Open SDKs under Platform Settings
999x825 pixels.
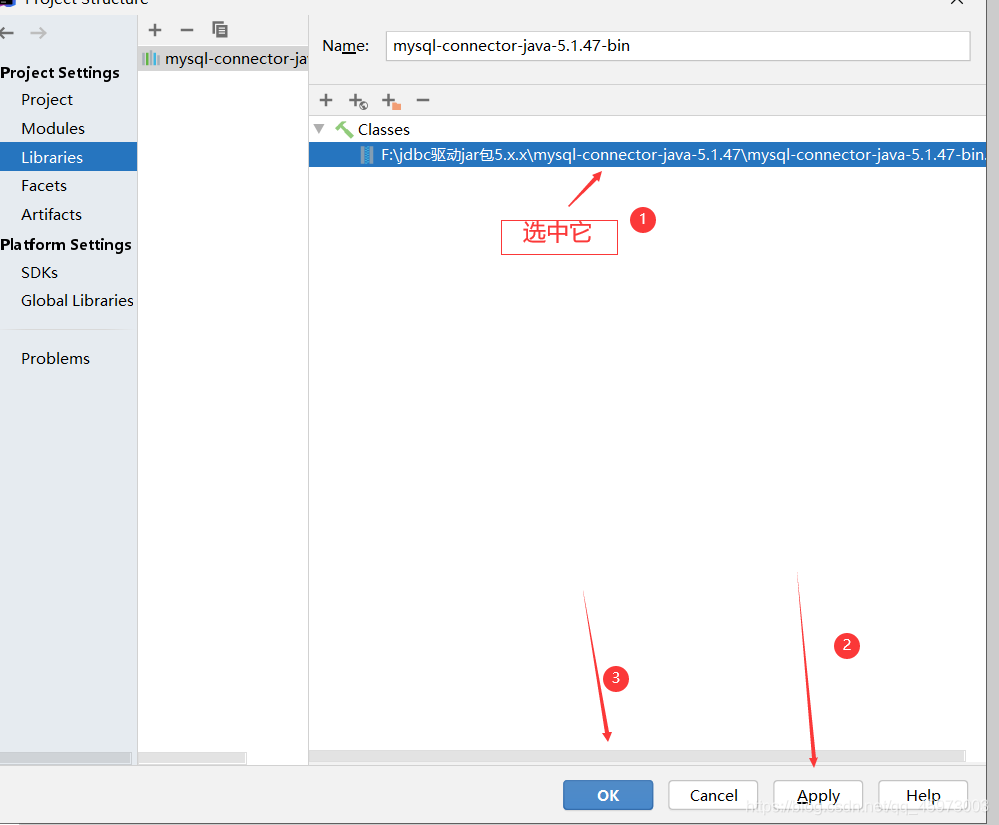coord(40,273)
